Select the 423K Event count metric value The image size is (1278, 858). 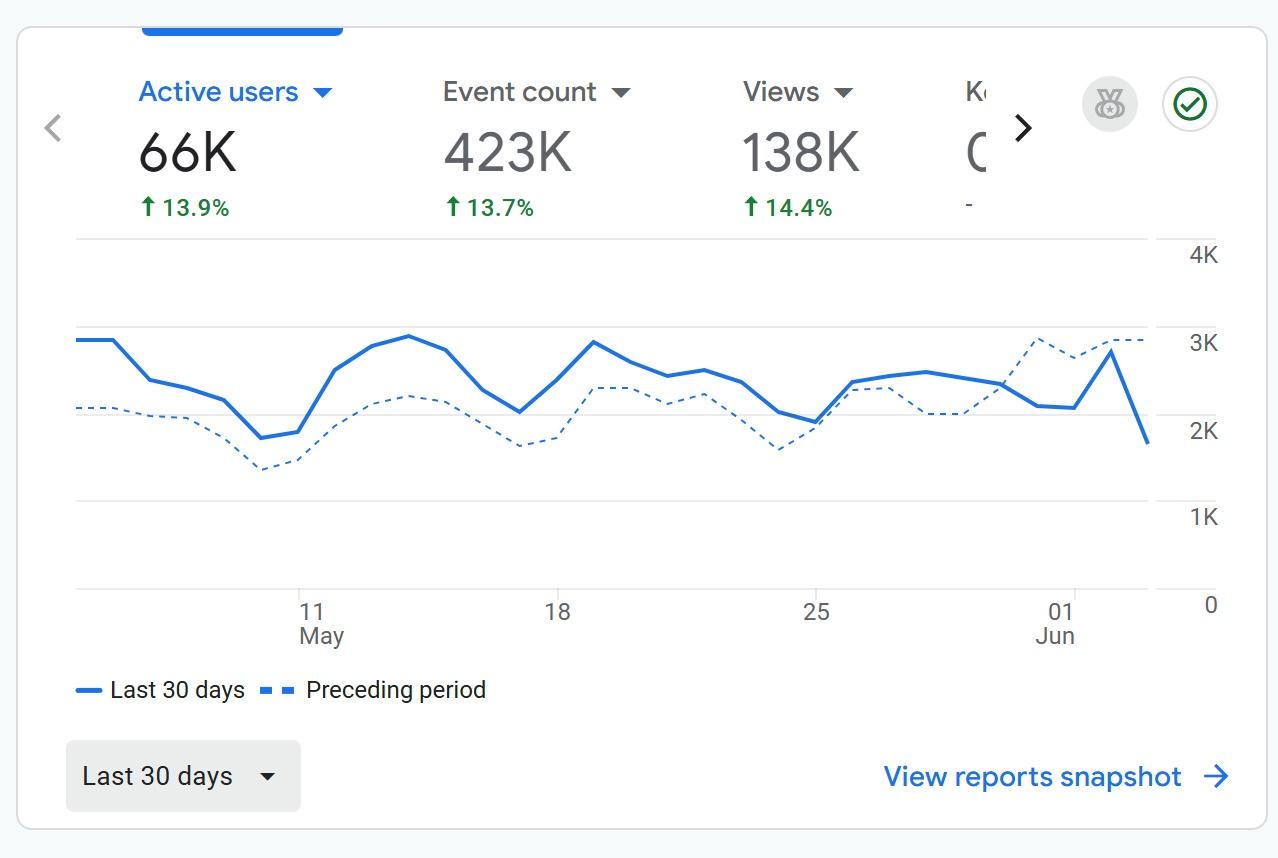[507, 153]
